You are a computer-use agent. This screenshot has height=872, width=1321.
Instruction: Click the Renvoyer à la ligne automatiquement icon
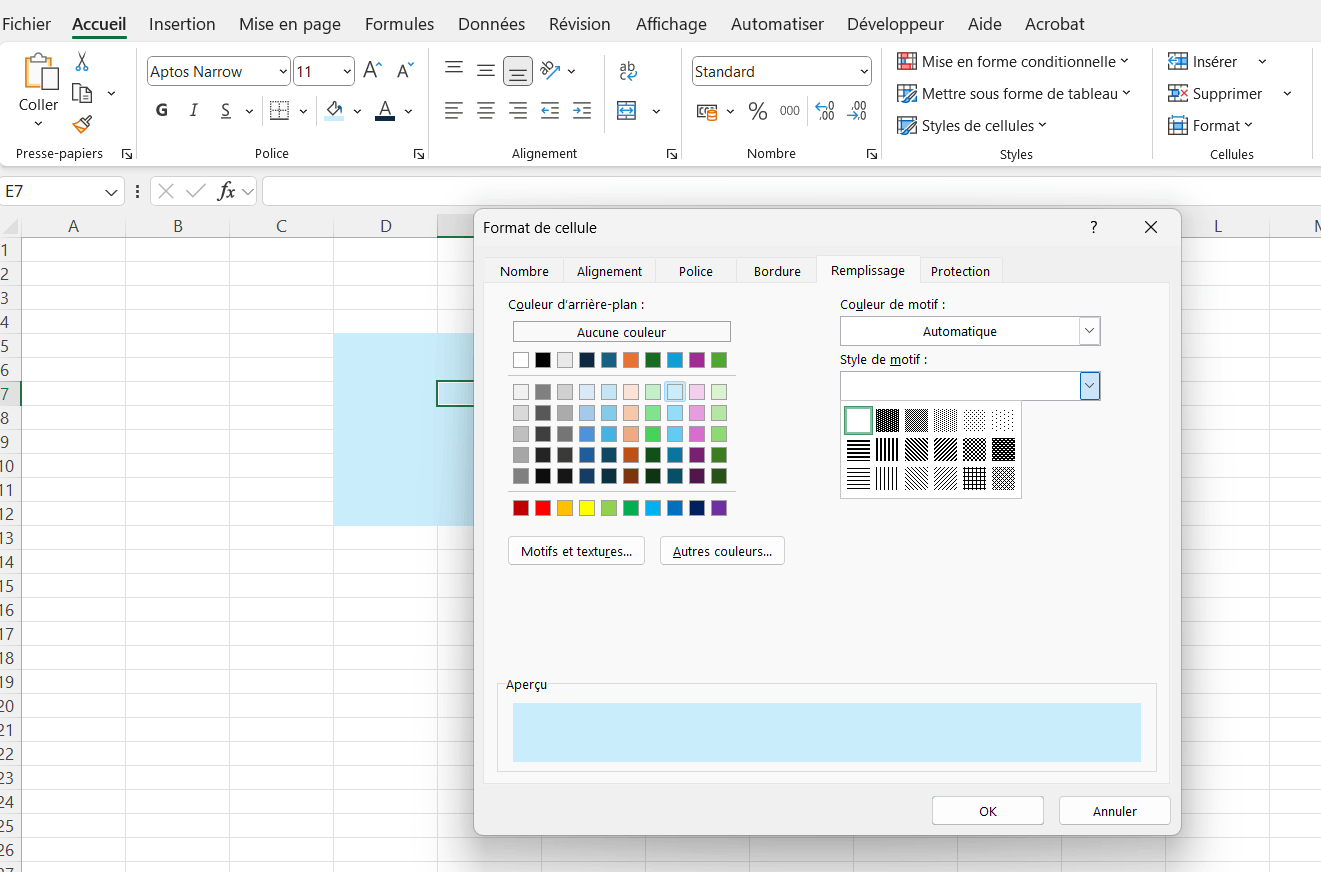(627, 70)
